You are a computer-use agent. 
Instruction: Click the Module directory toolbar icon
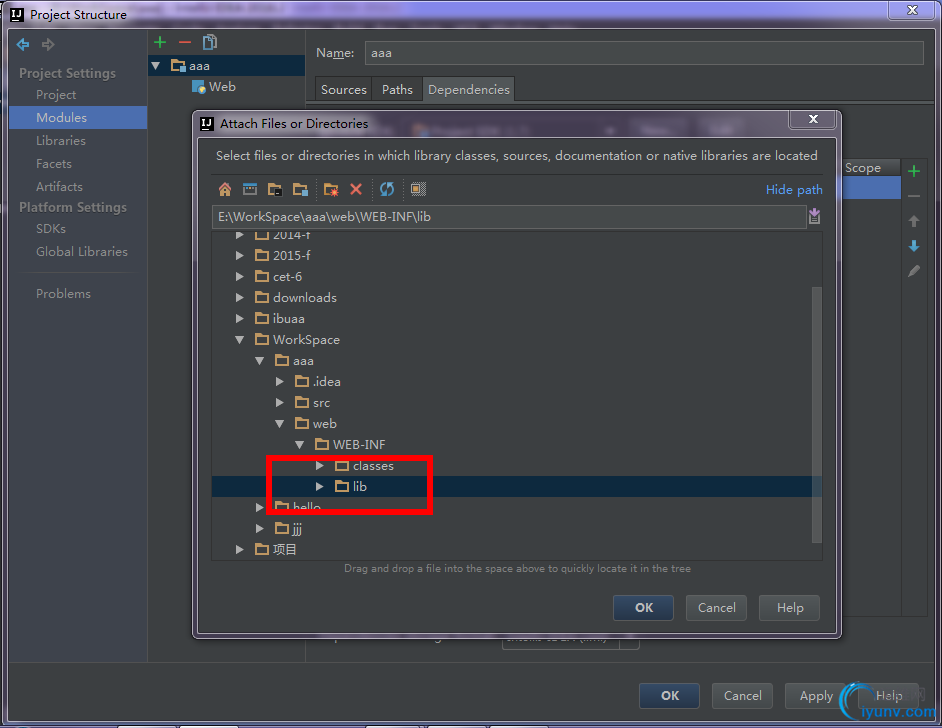tap(300, 190)
